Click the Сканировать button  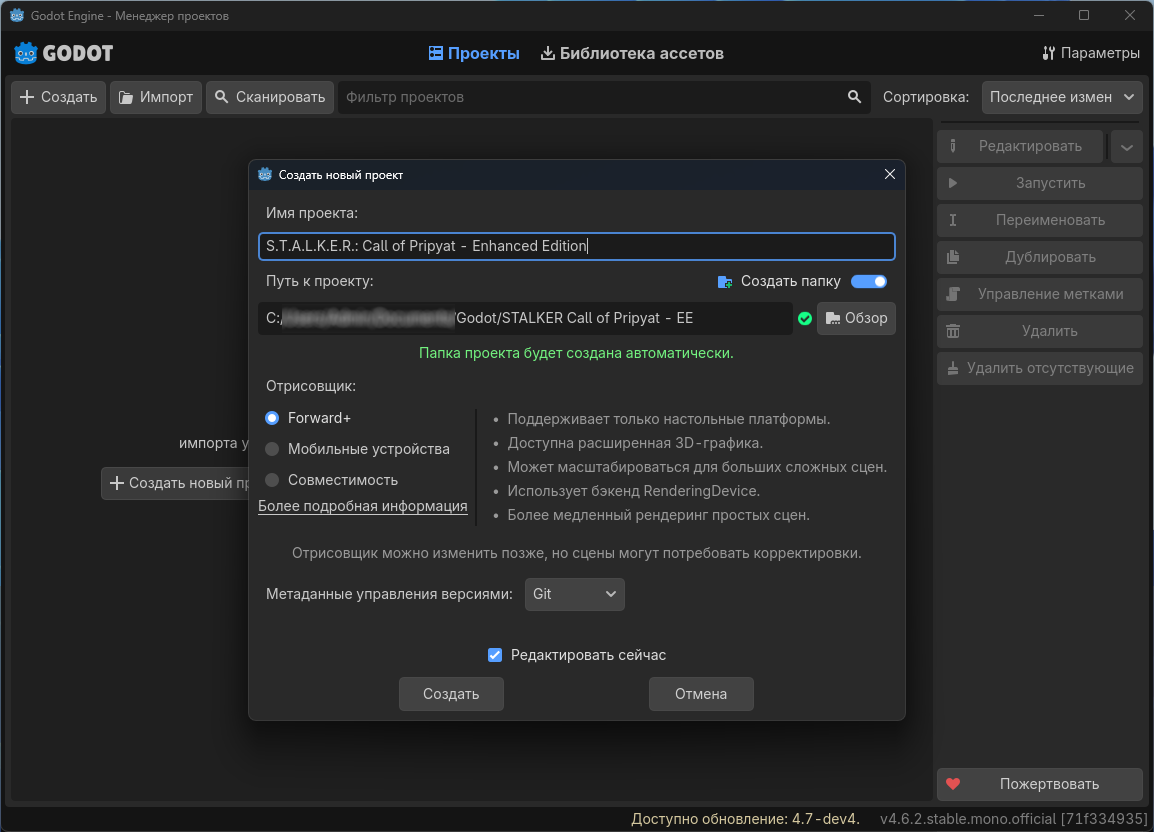click(x=270, y=97)
